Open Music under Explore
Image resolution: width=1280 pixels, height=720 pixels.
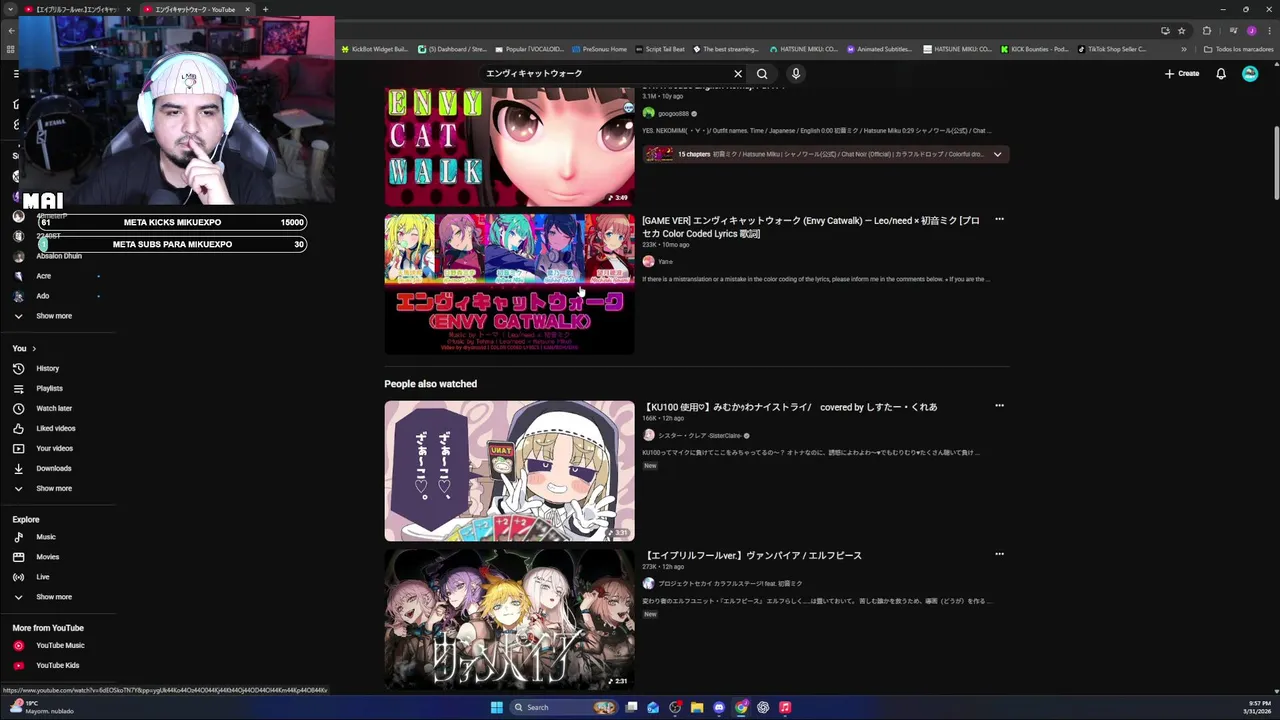[x=46, y=537]
